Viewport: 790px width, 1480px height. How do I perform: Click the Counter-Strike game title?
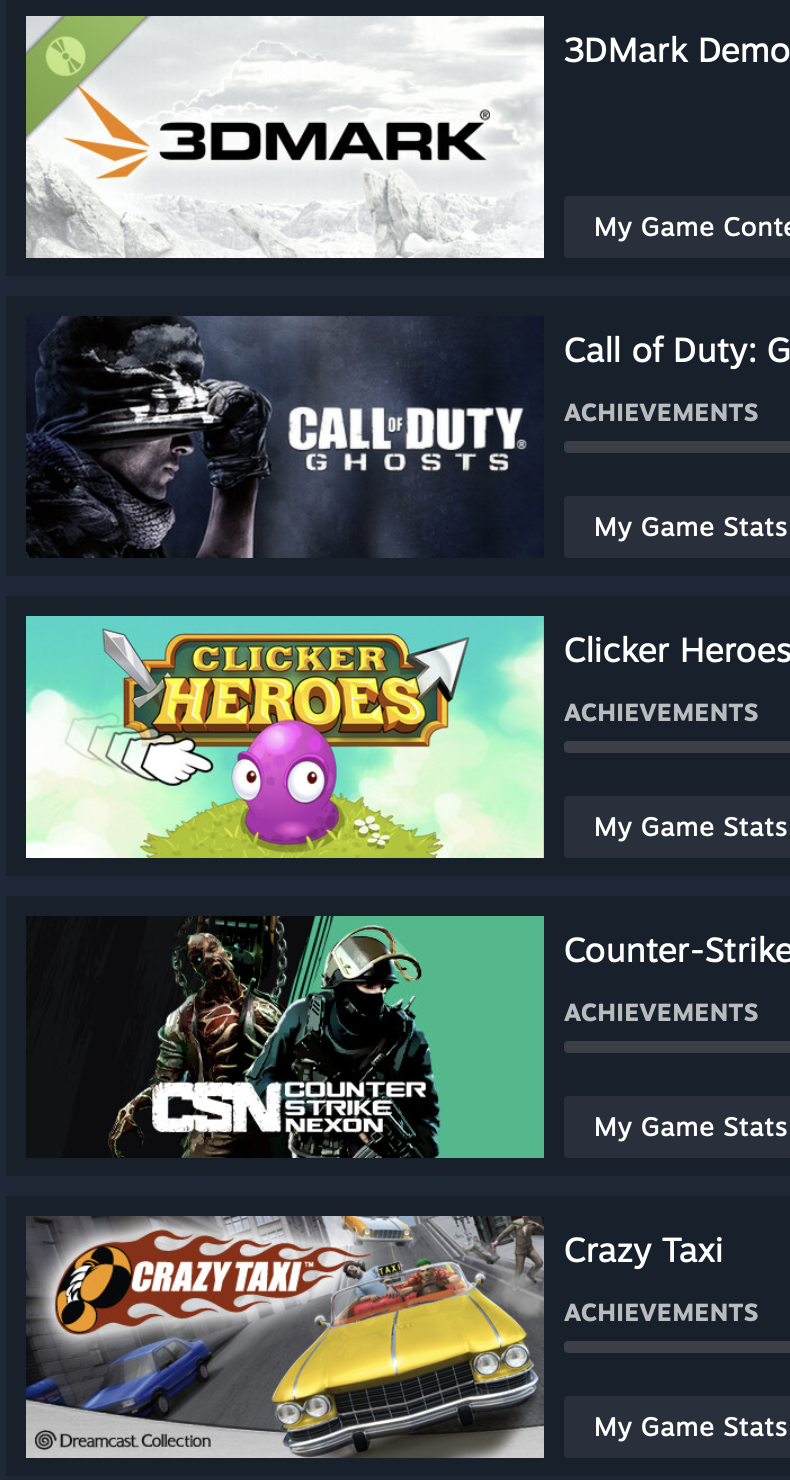point(677,950)
